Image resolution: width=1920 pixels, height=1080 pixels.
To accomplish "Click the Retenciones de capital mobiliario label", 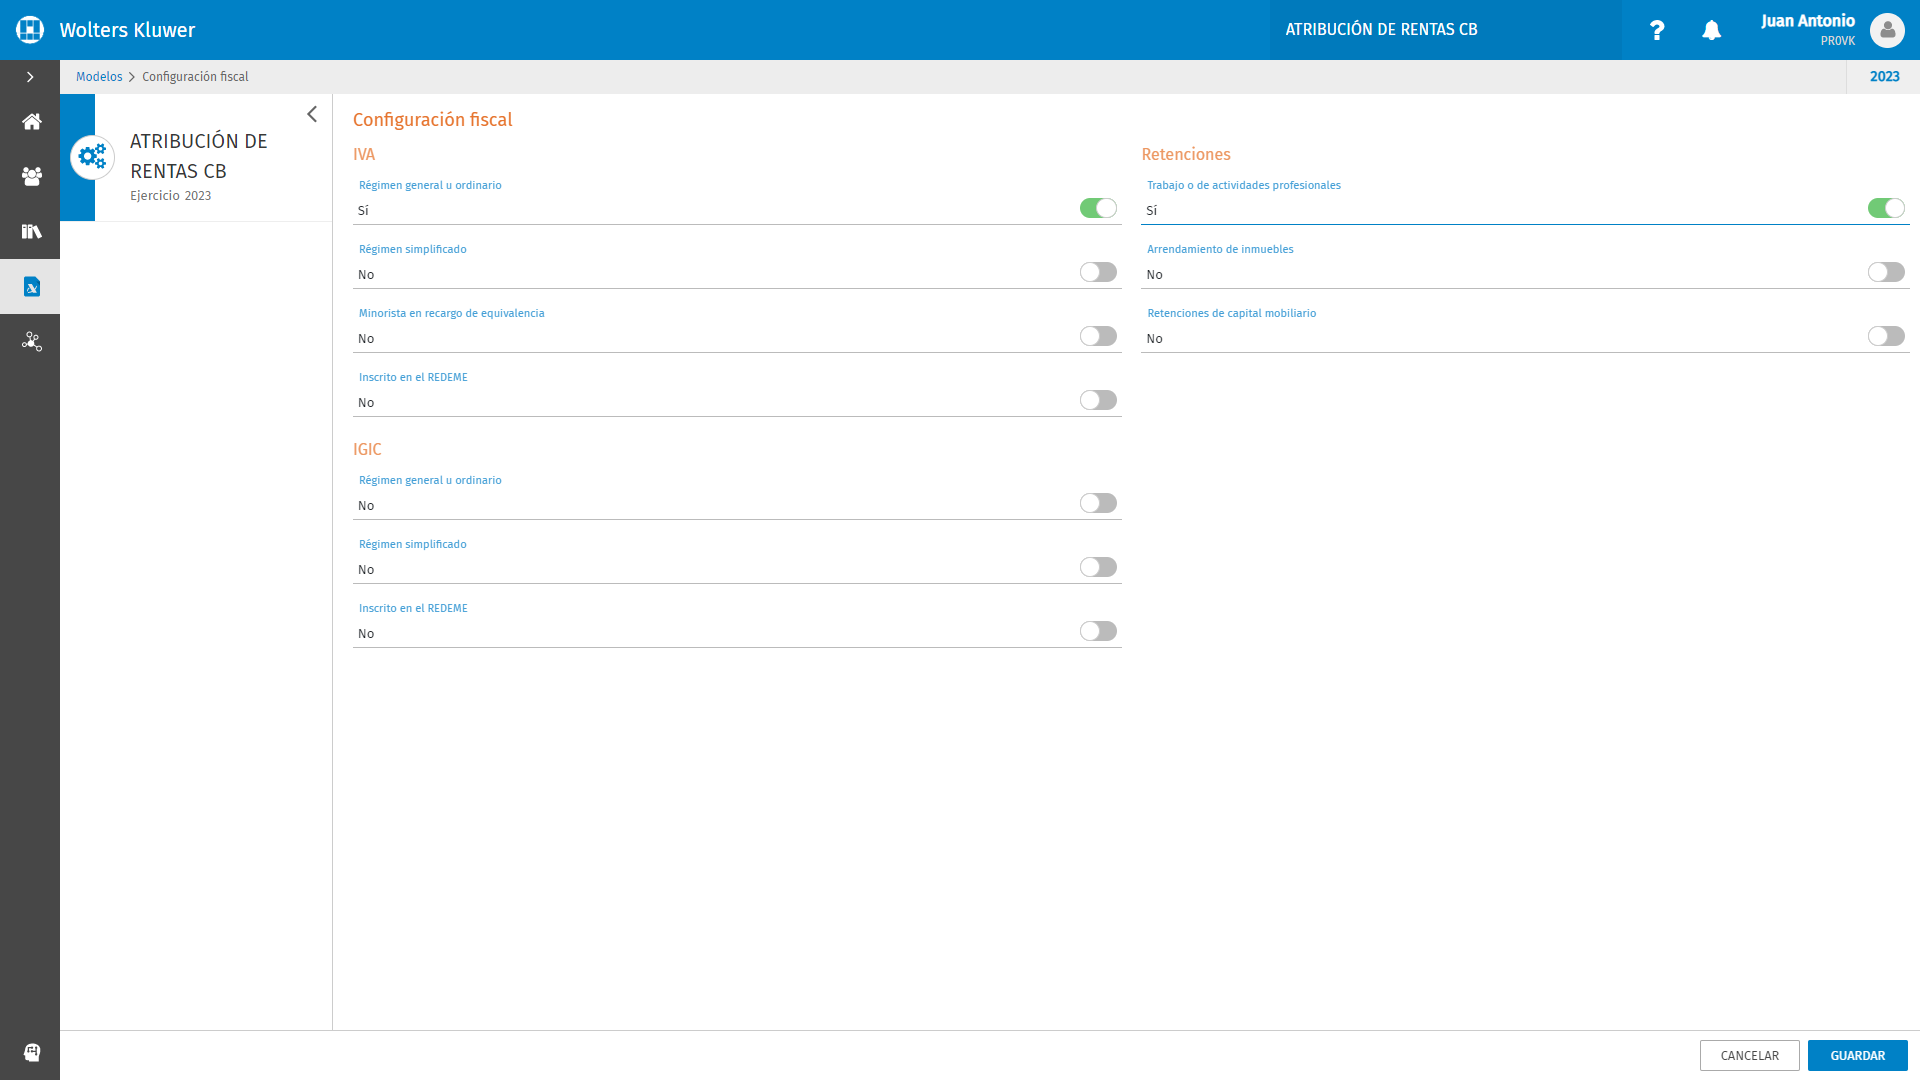I will click(1231, 313).
